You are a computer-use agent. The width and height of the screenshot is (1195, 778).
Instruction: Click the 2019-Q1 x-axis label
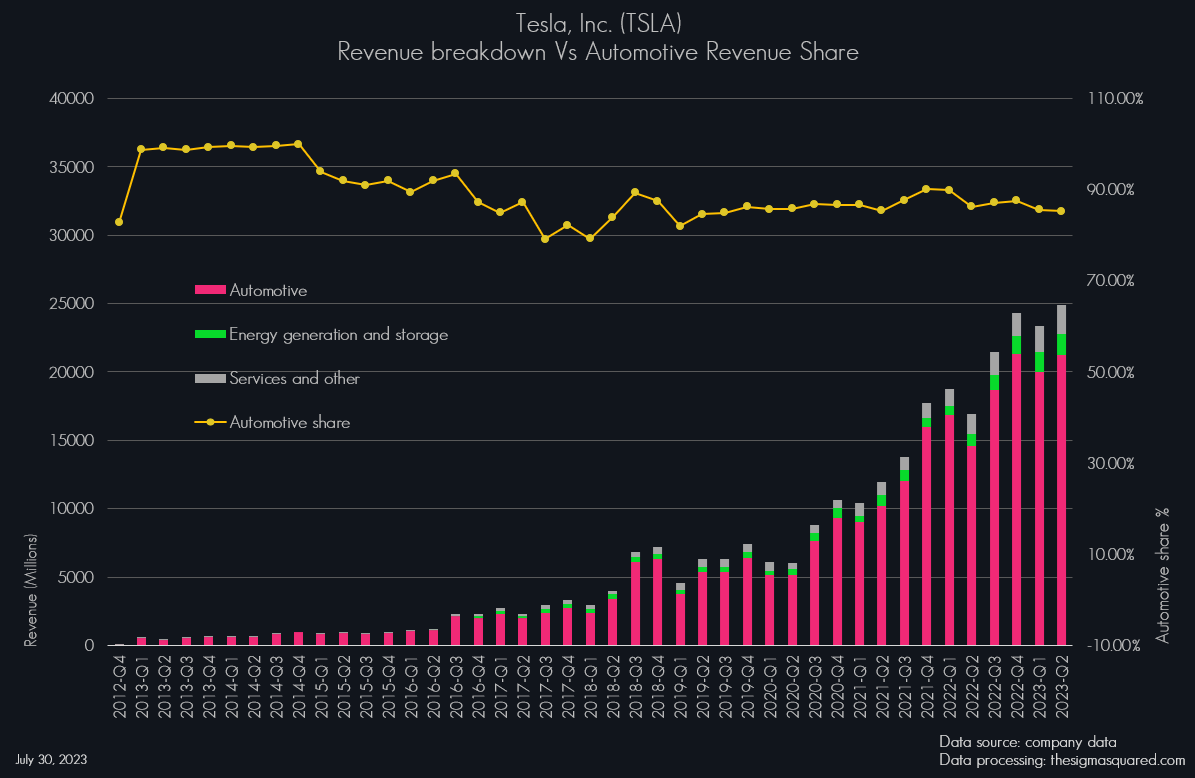coord(681,685)
